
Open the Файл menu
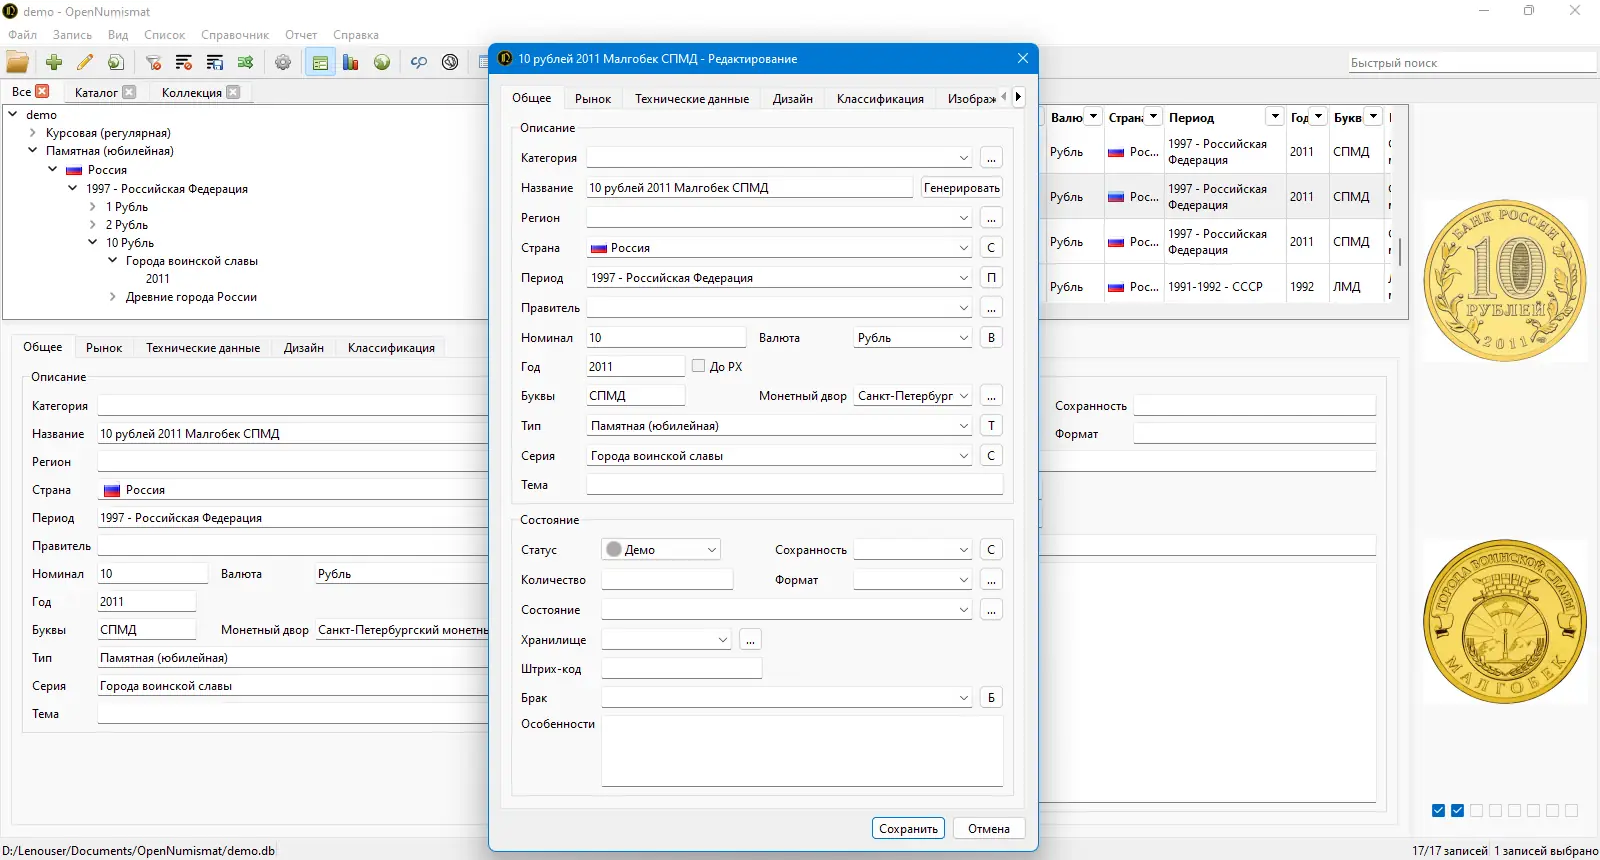click(22, 35)
